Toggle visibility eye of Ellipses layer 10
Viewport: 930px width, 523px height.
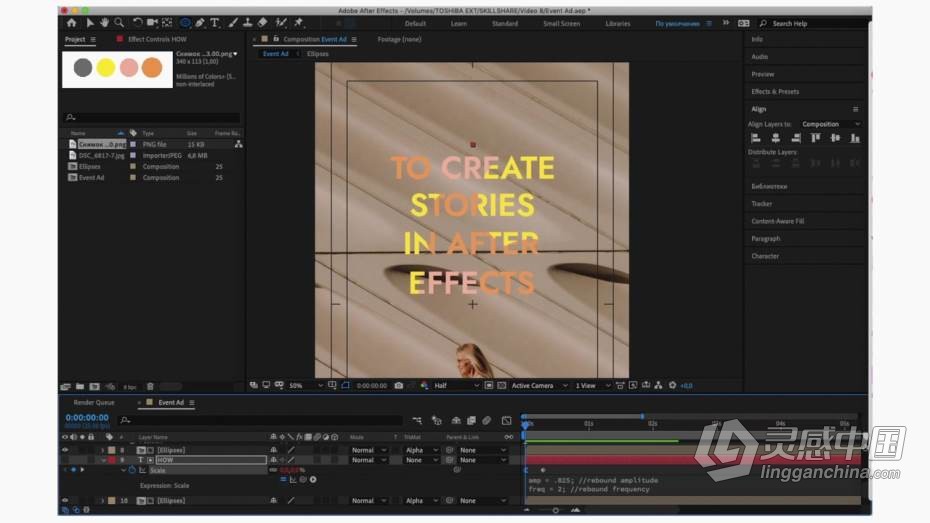coord(65,500)
